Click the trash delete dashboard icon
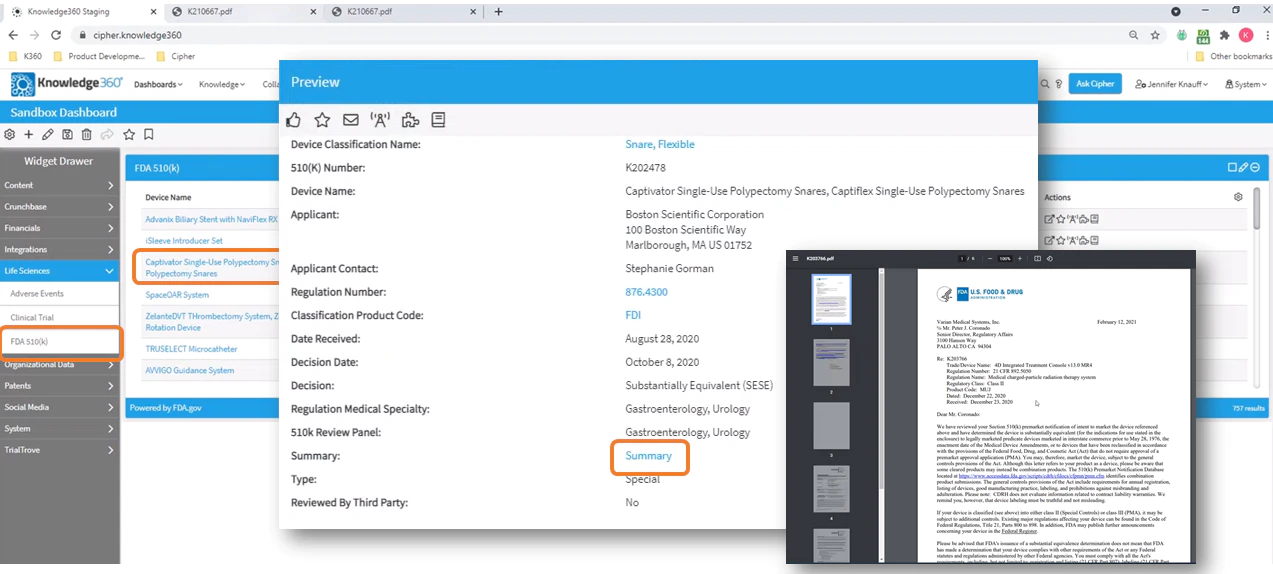Viewport: 1273px width, 574px height. [87, 134]
